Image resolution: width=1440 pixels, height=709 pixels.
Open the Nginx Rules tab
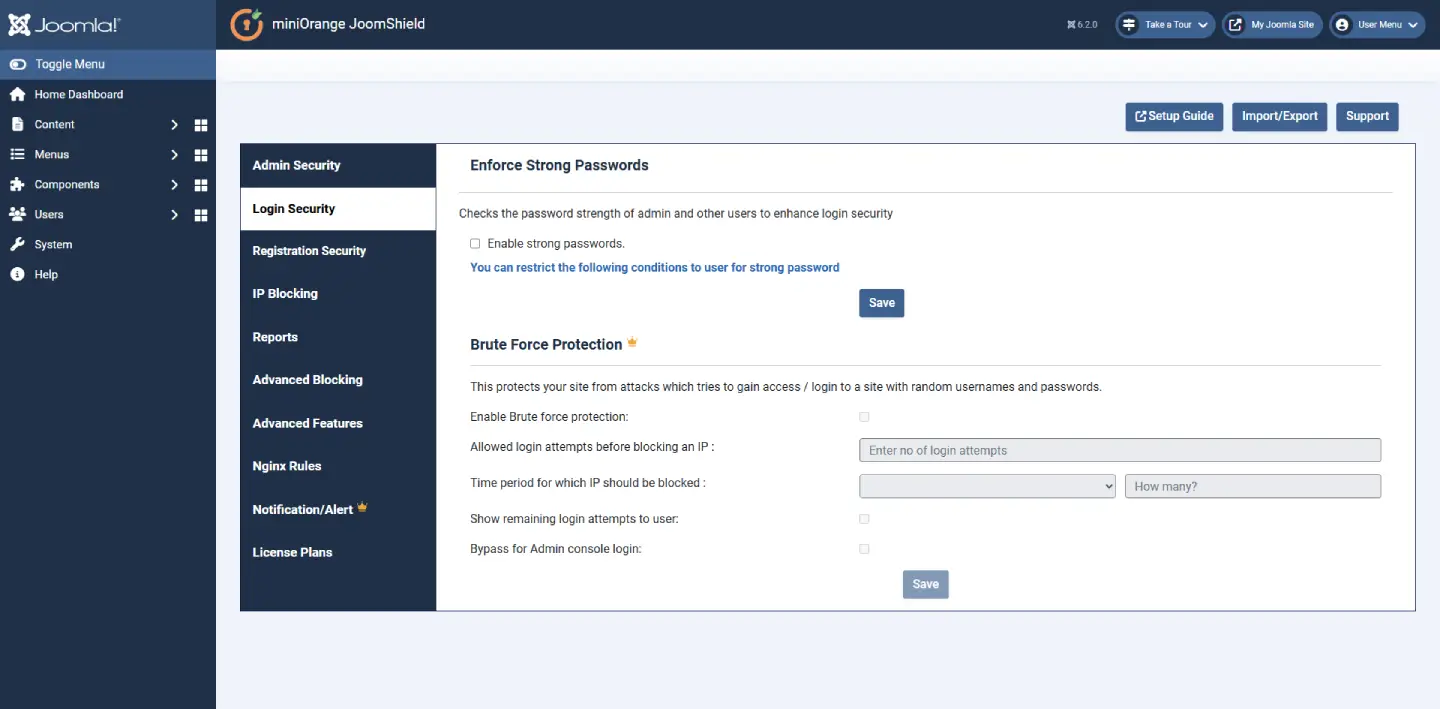click(338, 466)
